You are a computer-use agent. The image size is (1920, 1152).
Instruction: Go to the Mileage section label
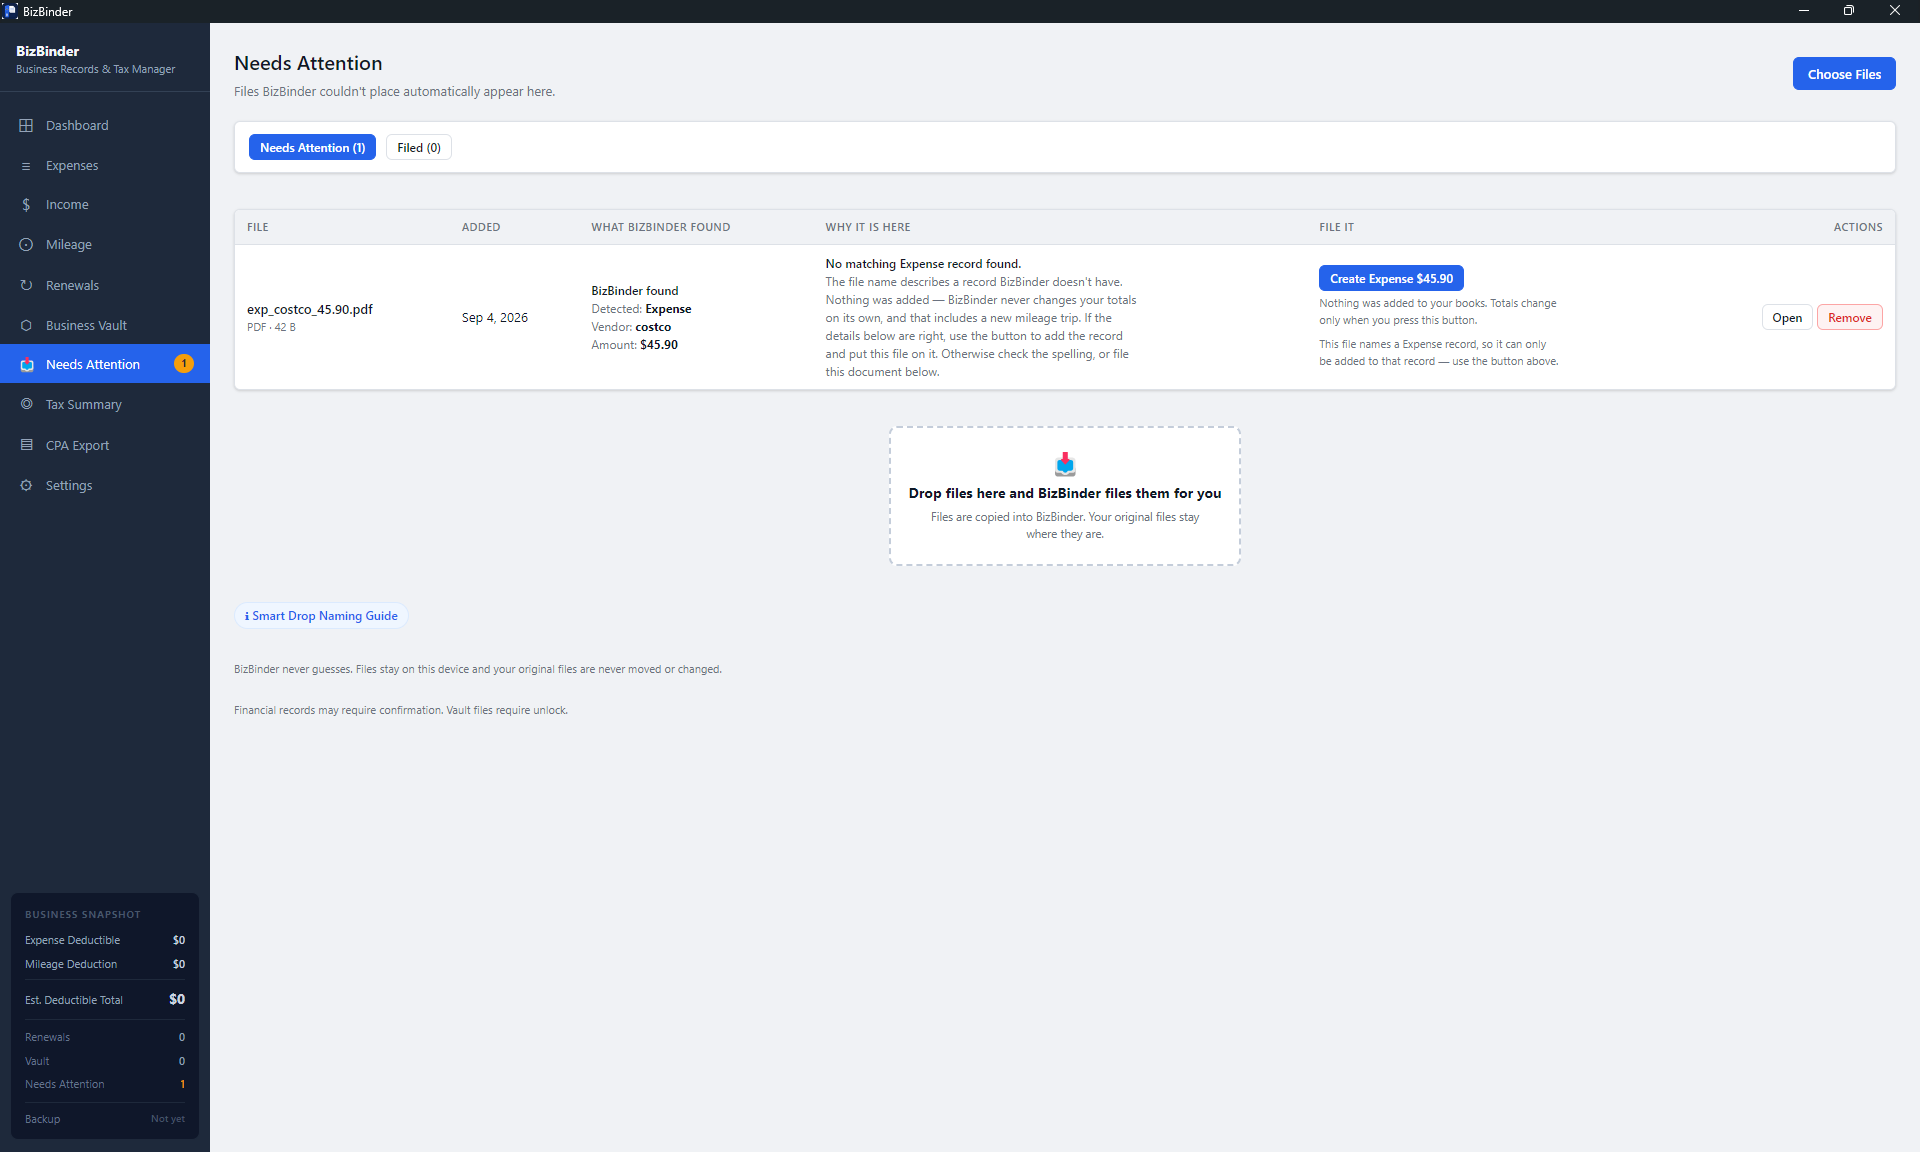click(x=69, y=245)
